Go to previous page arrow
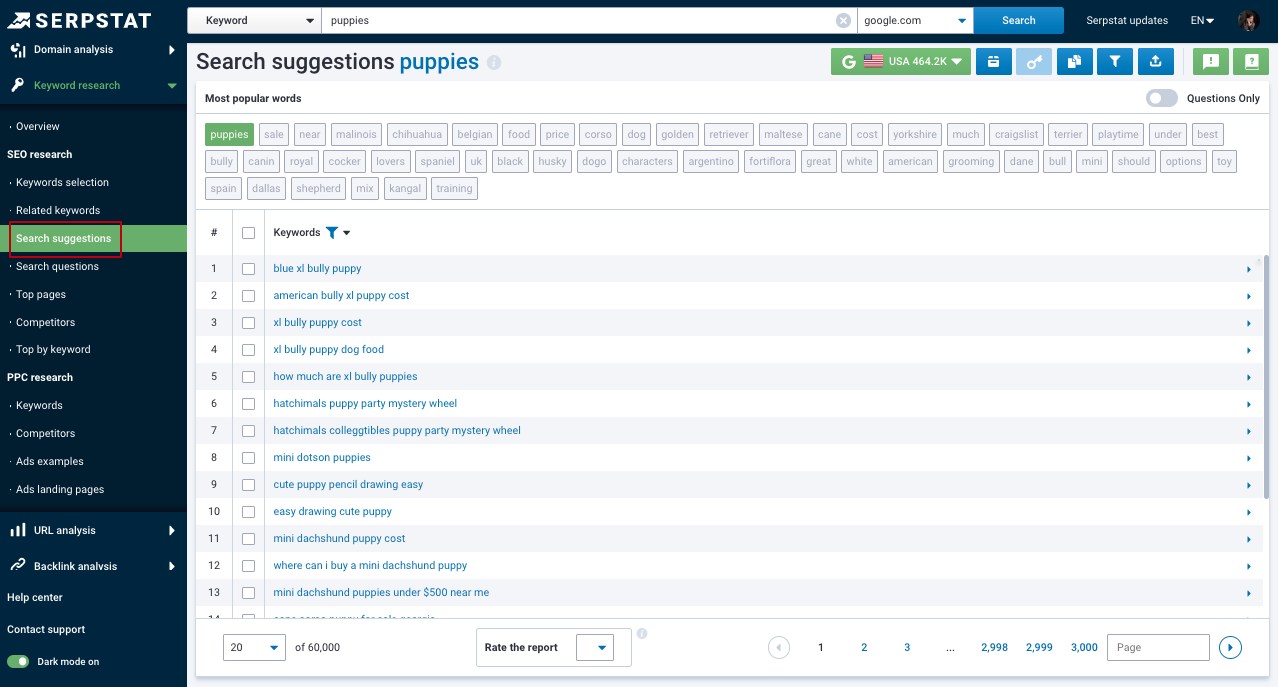Viewport: 1278px width, 687px height. coord(779,647)
